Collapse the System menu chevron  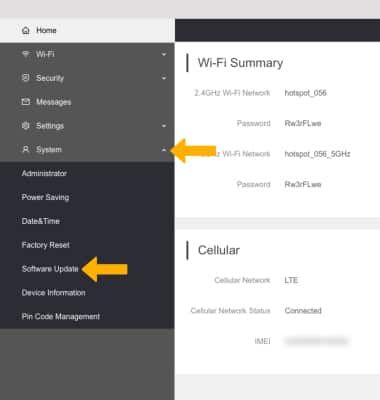point(164,150)
